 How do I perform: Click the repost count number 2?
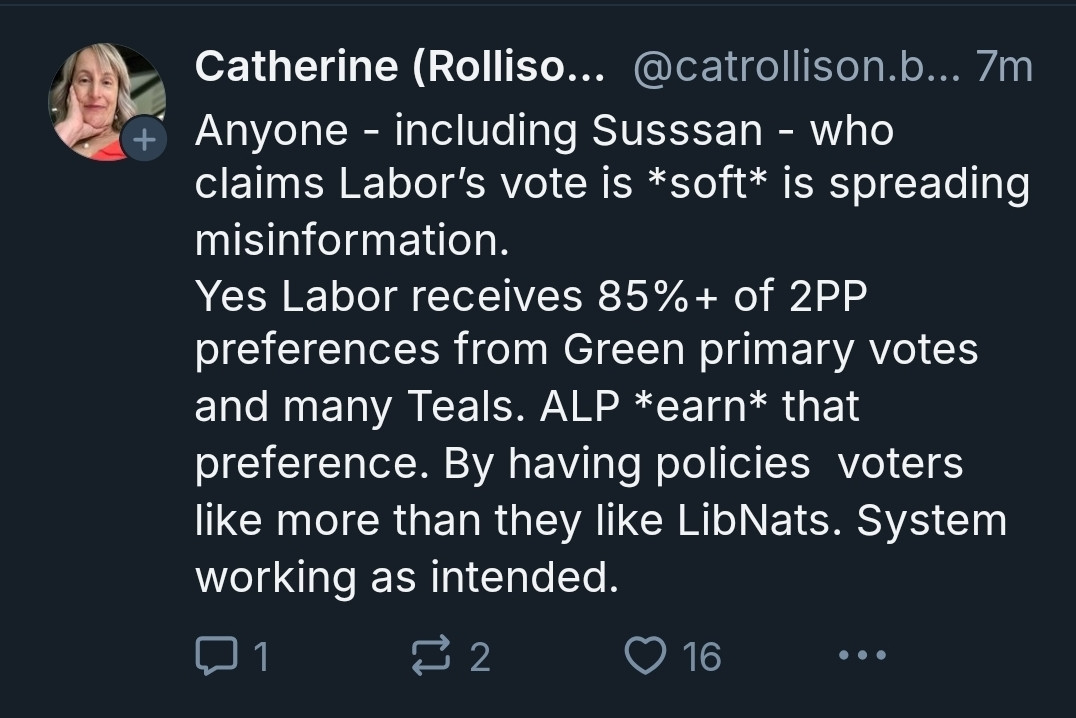pos(480,656)
